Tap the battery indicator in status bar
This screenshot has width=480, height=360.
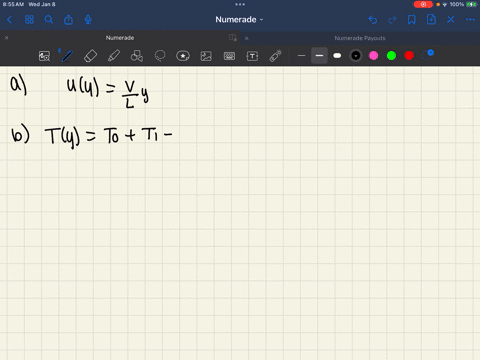coord(471,4)
